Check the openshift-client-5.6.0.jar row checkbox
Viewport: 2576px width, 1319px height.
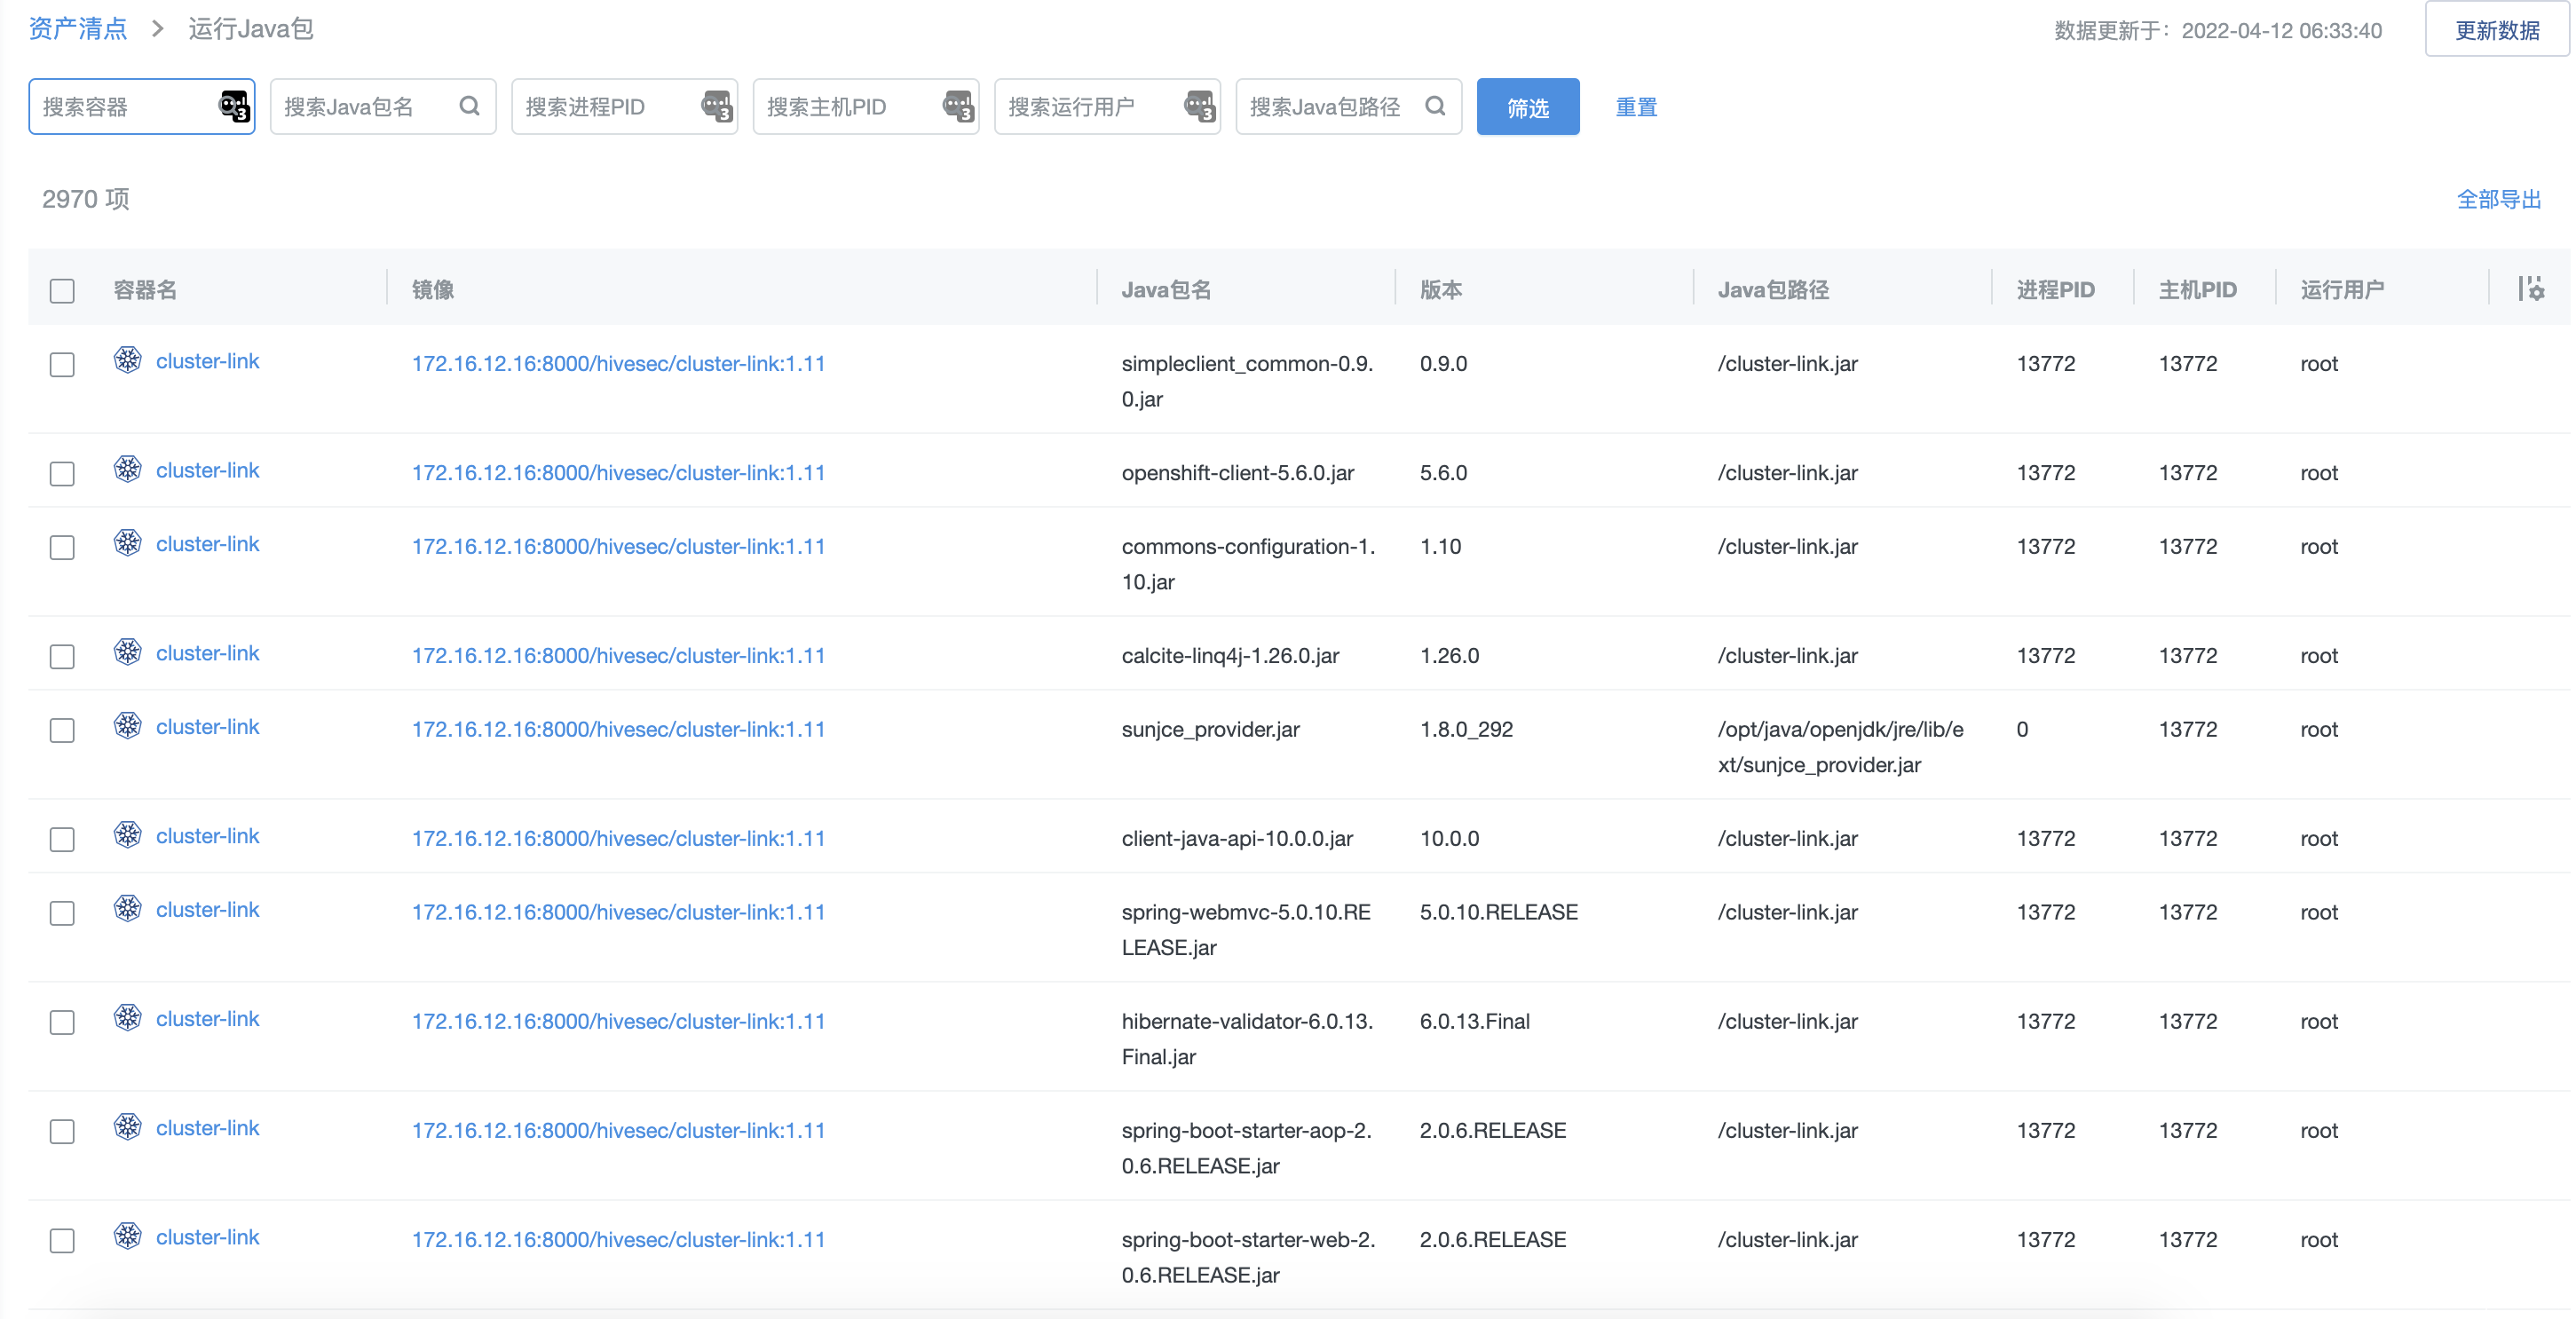point(62,473)
